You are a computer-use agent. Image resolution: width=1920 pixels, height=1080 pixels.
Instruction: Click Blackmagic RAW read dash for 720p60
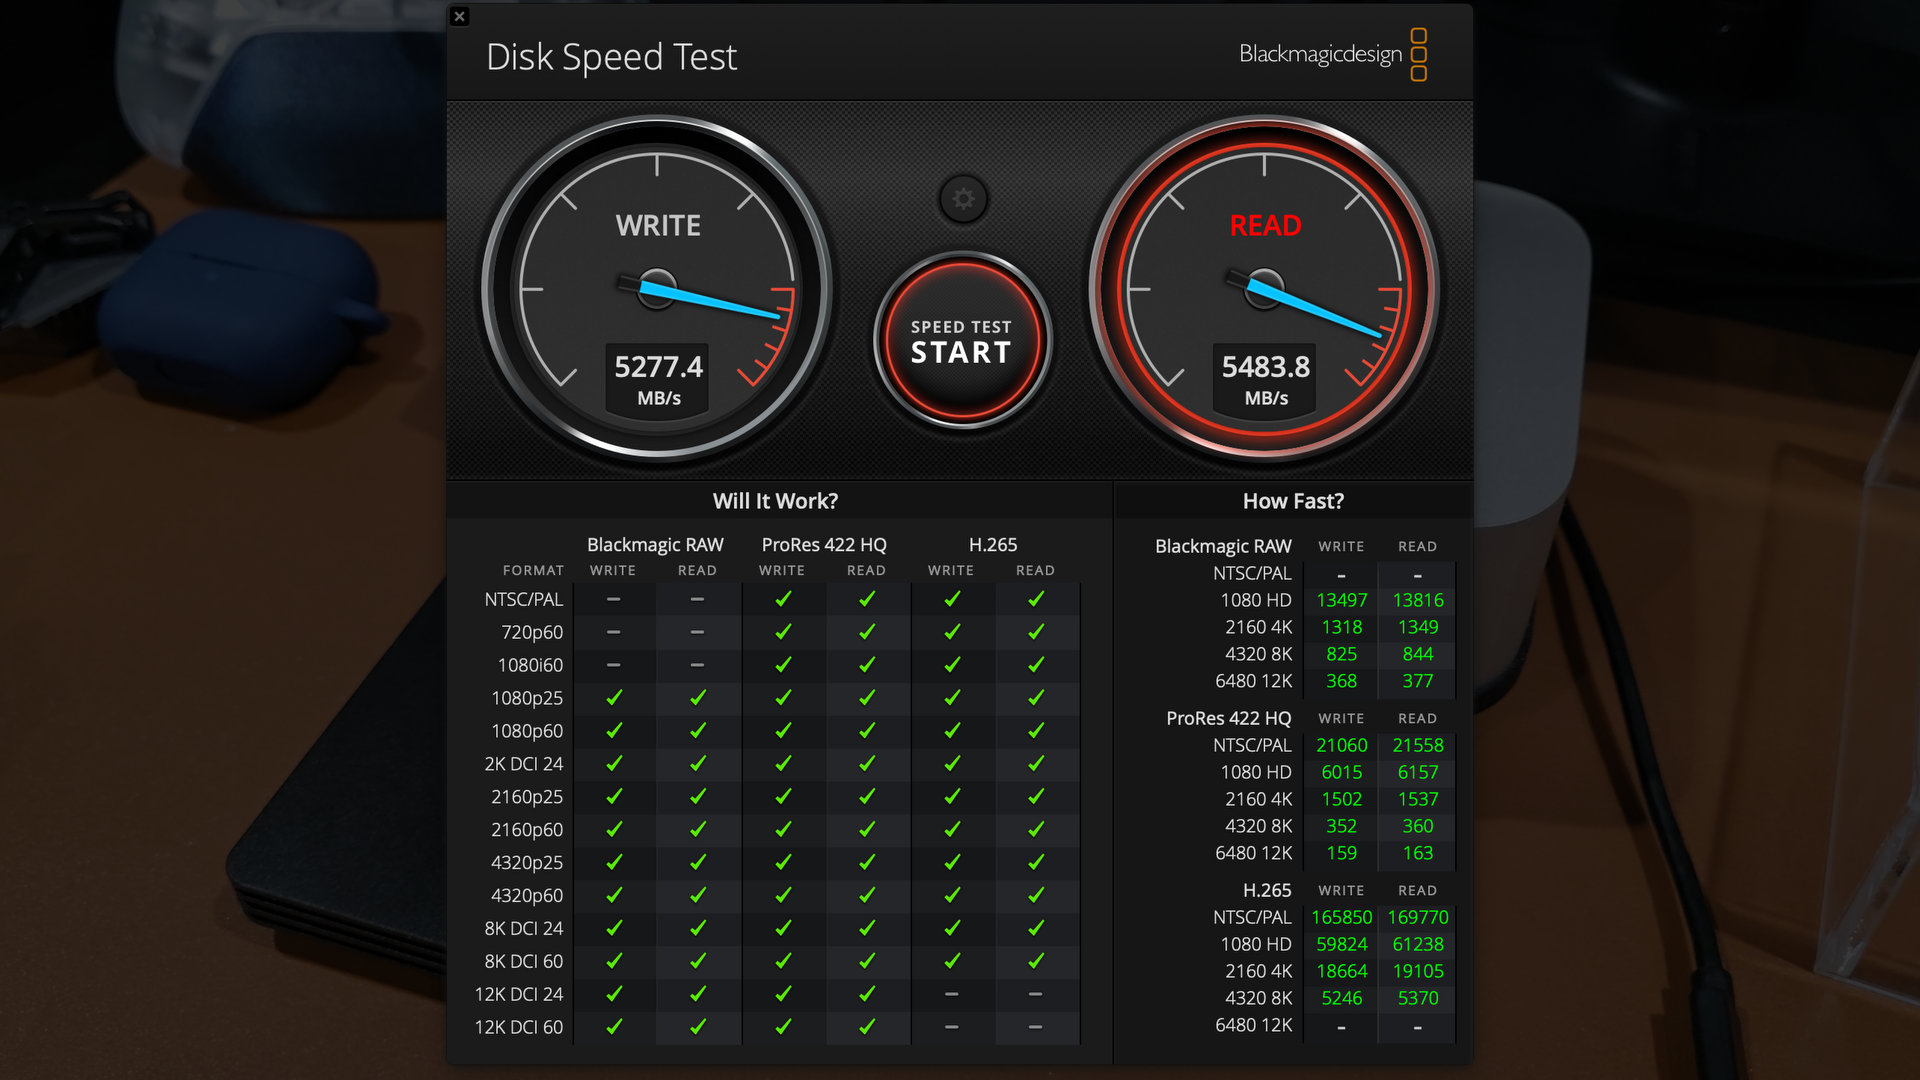697,632
